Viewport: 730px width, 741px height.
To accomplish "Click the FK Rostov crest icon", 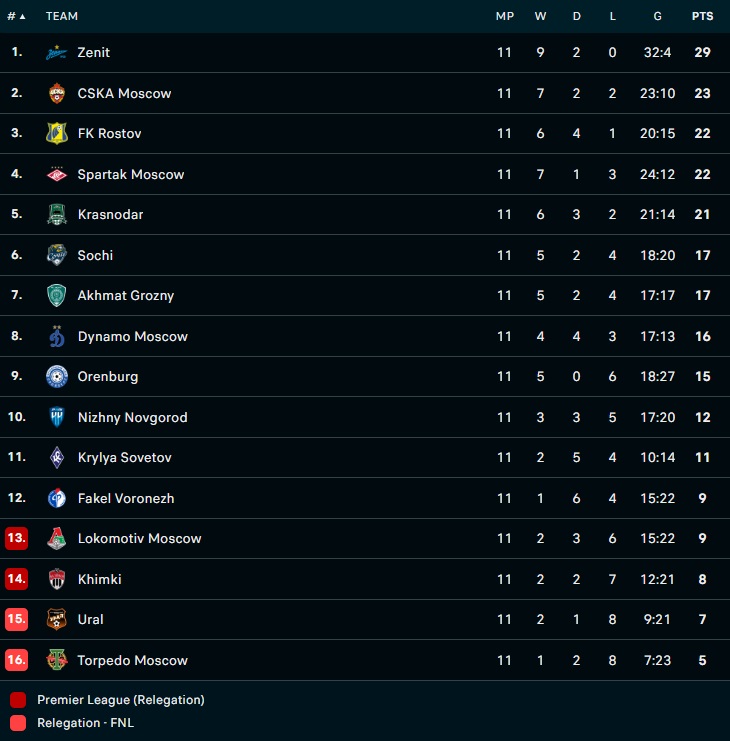I will pos(57,134).
